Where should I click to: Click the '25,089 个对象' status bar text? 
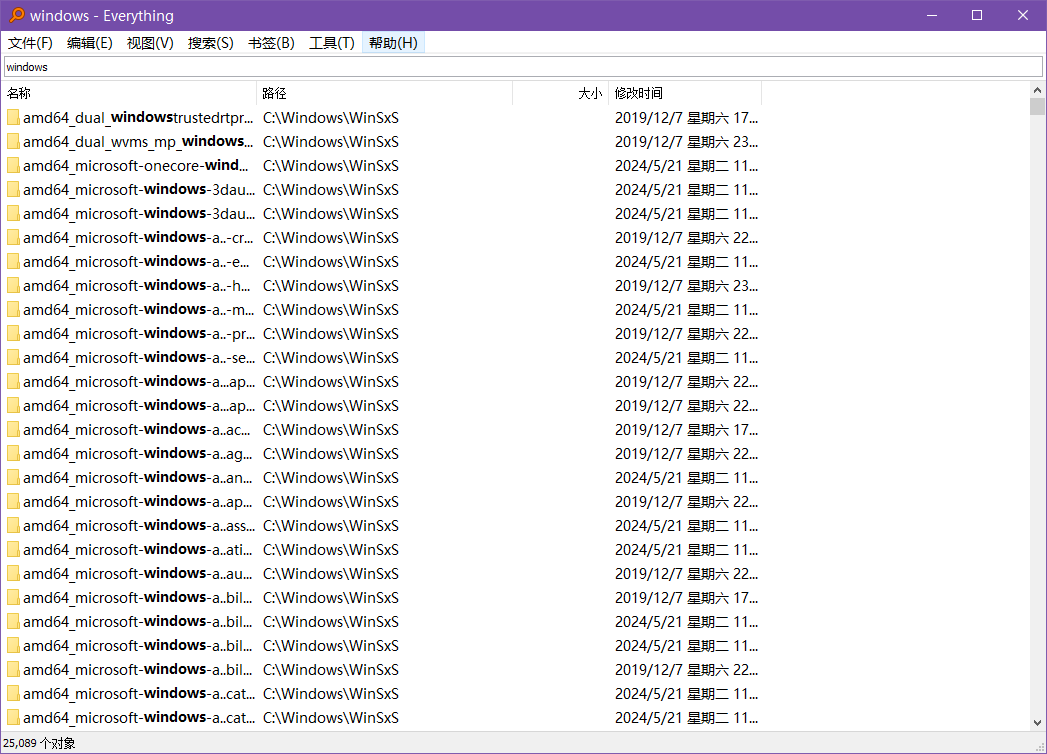[x=39, y=743]
